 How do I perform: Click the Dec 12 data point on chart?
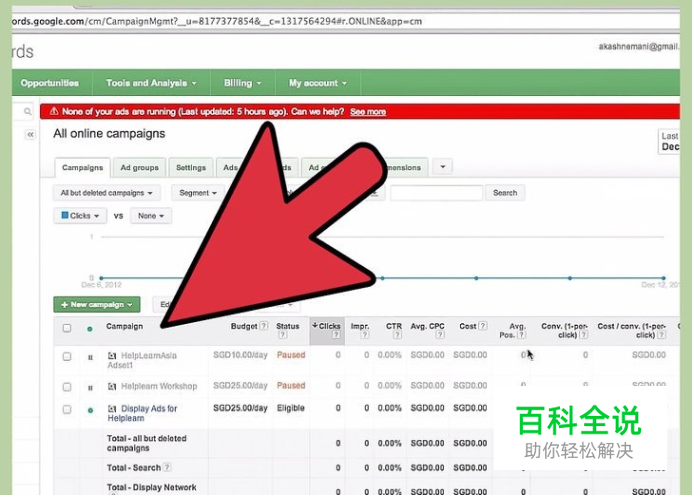(663, 278)
